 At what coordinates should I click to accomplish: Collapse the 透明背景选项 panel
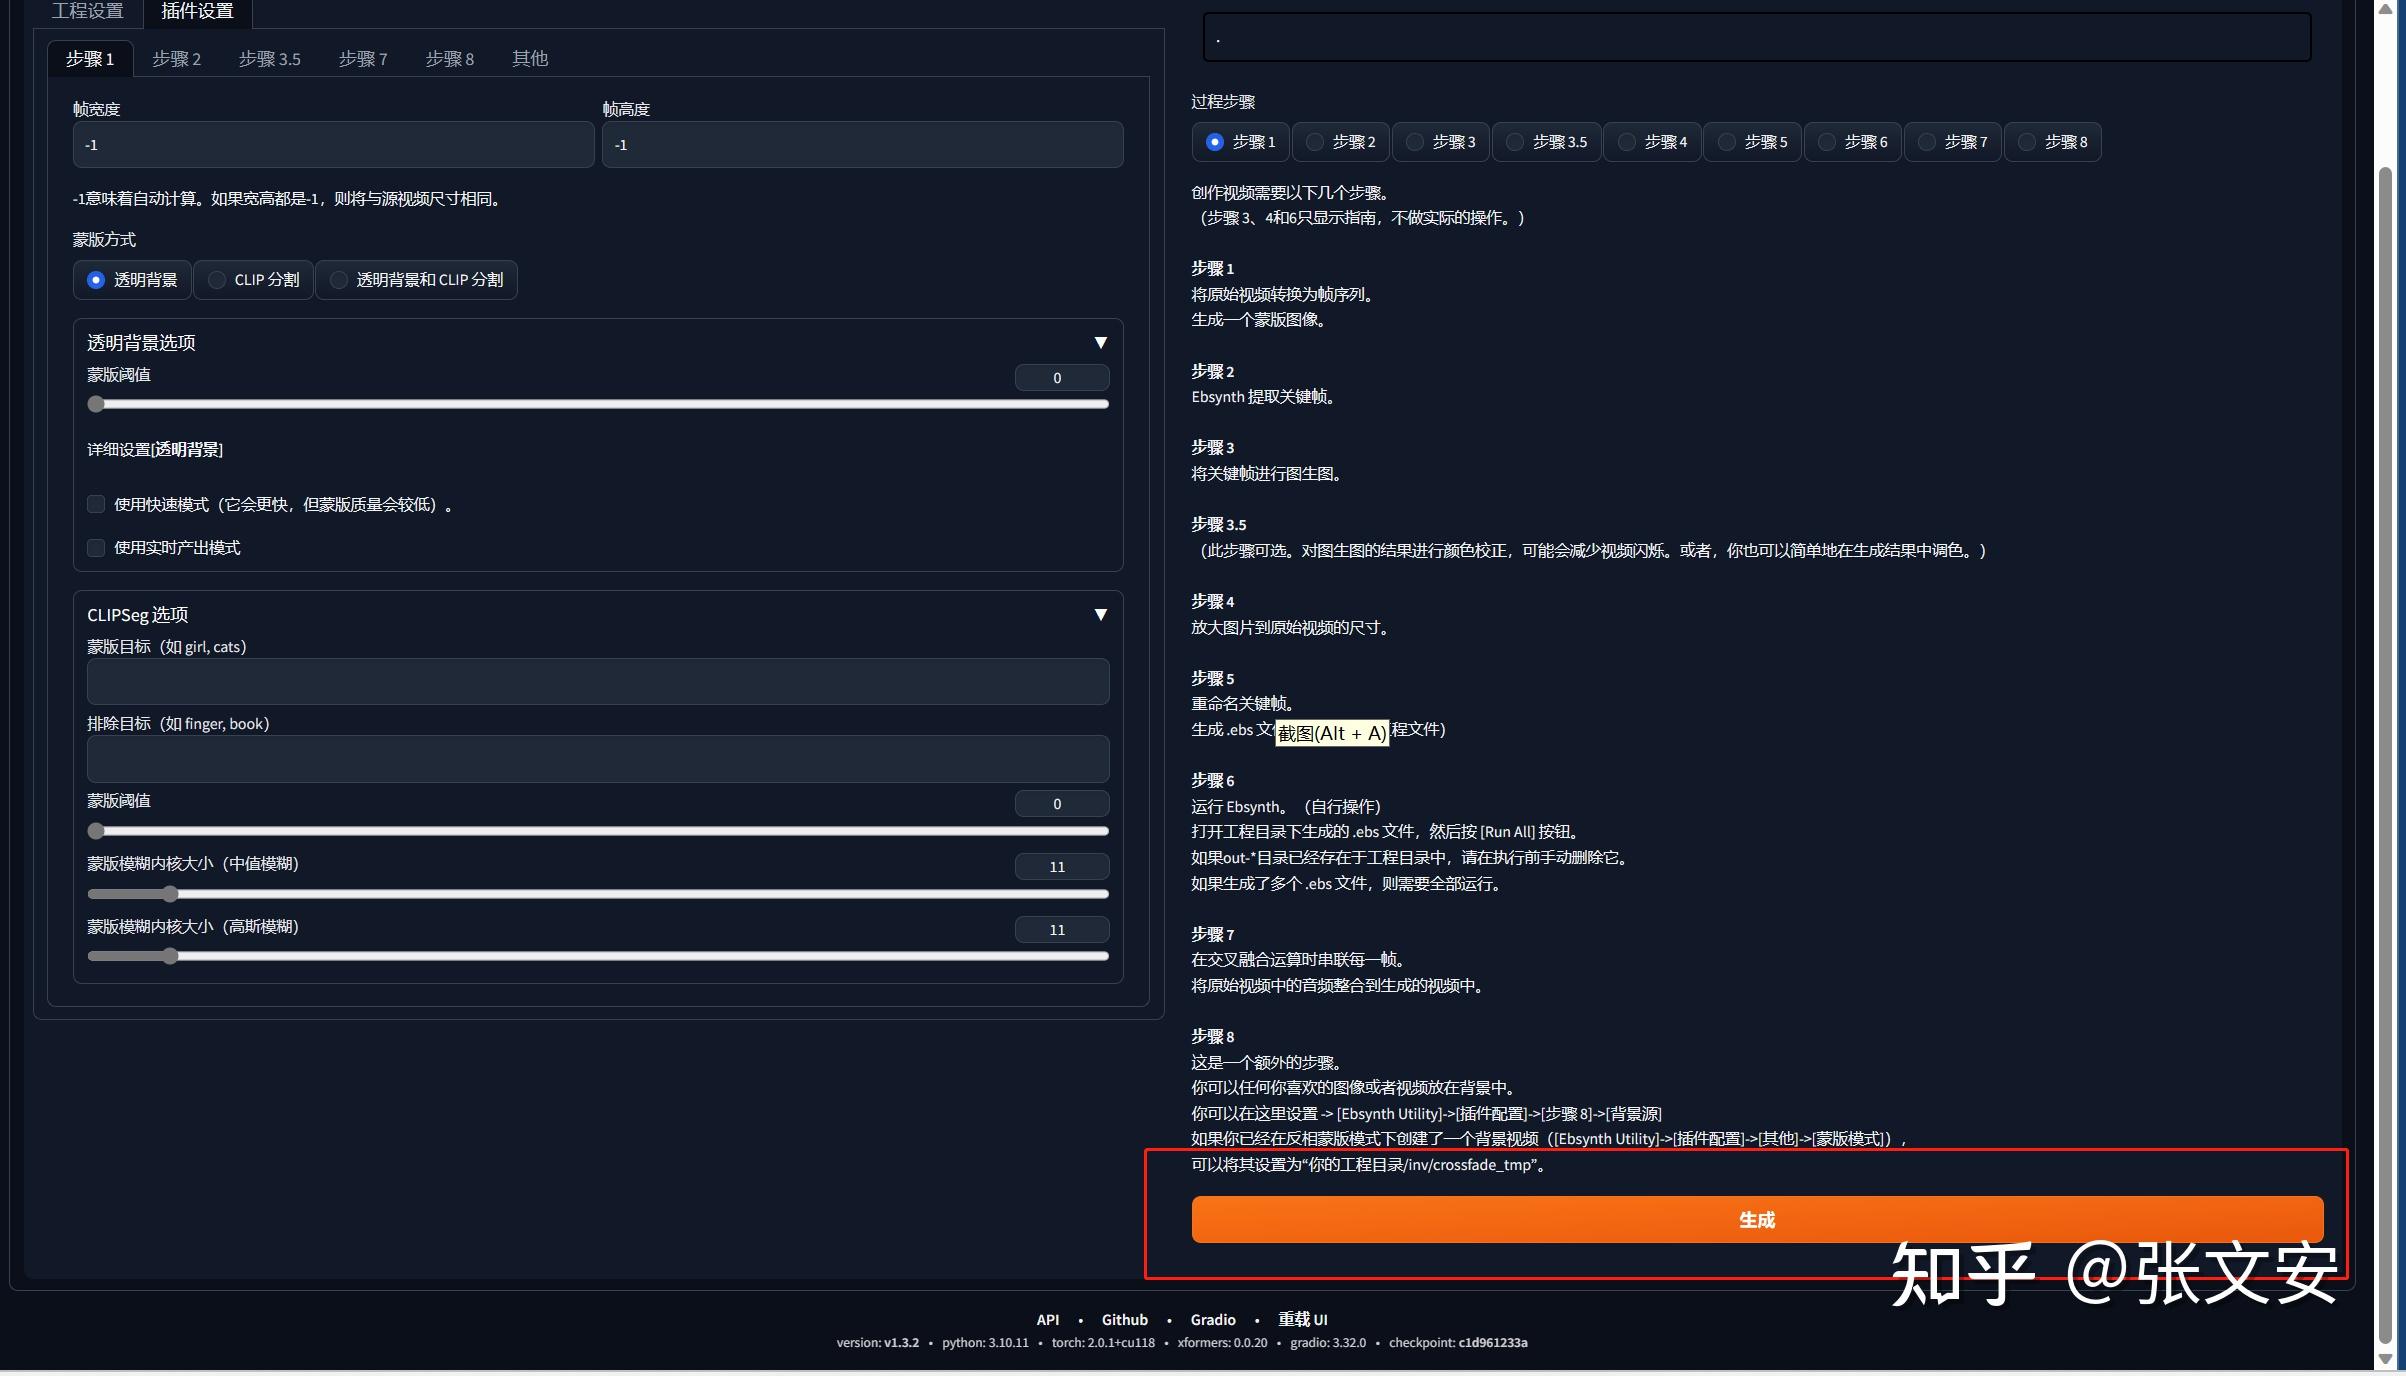tap(1100, 343)
